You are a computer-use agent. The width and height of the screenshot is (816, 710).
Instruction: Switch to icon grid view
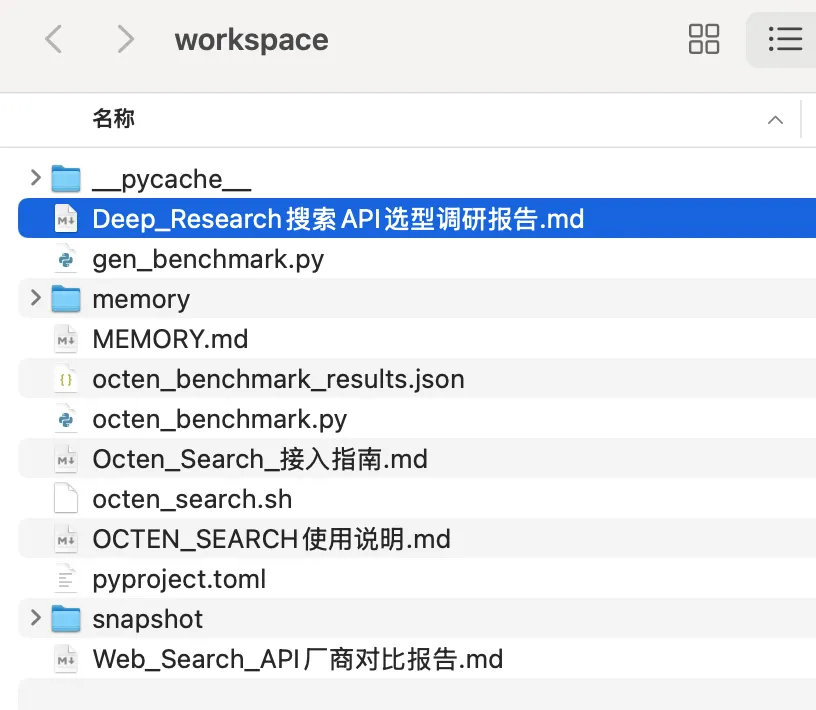704,40
